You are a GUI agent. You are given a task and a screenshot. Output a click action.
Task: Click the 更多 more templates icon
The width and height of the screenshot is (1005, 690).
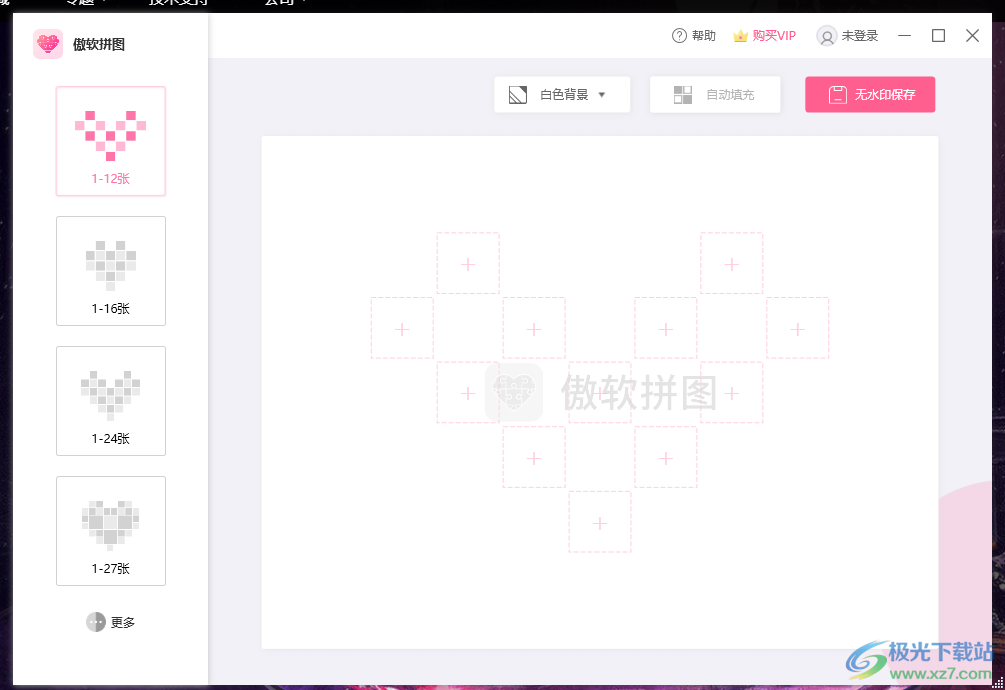(96, 622)
